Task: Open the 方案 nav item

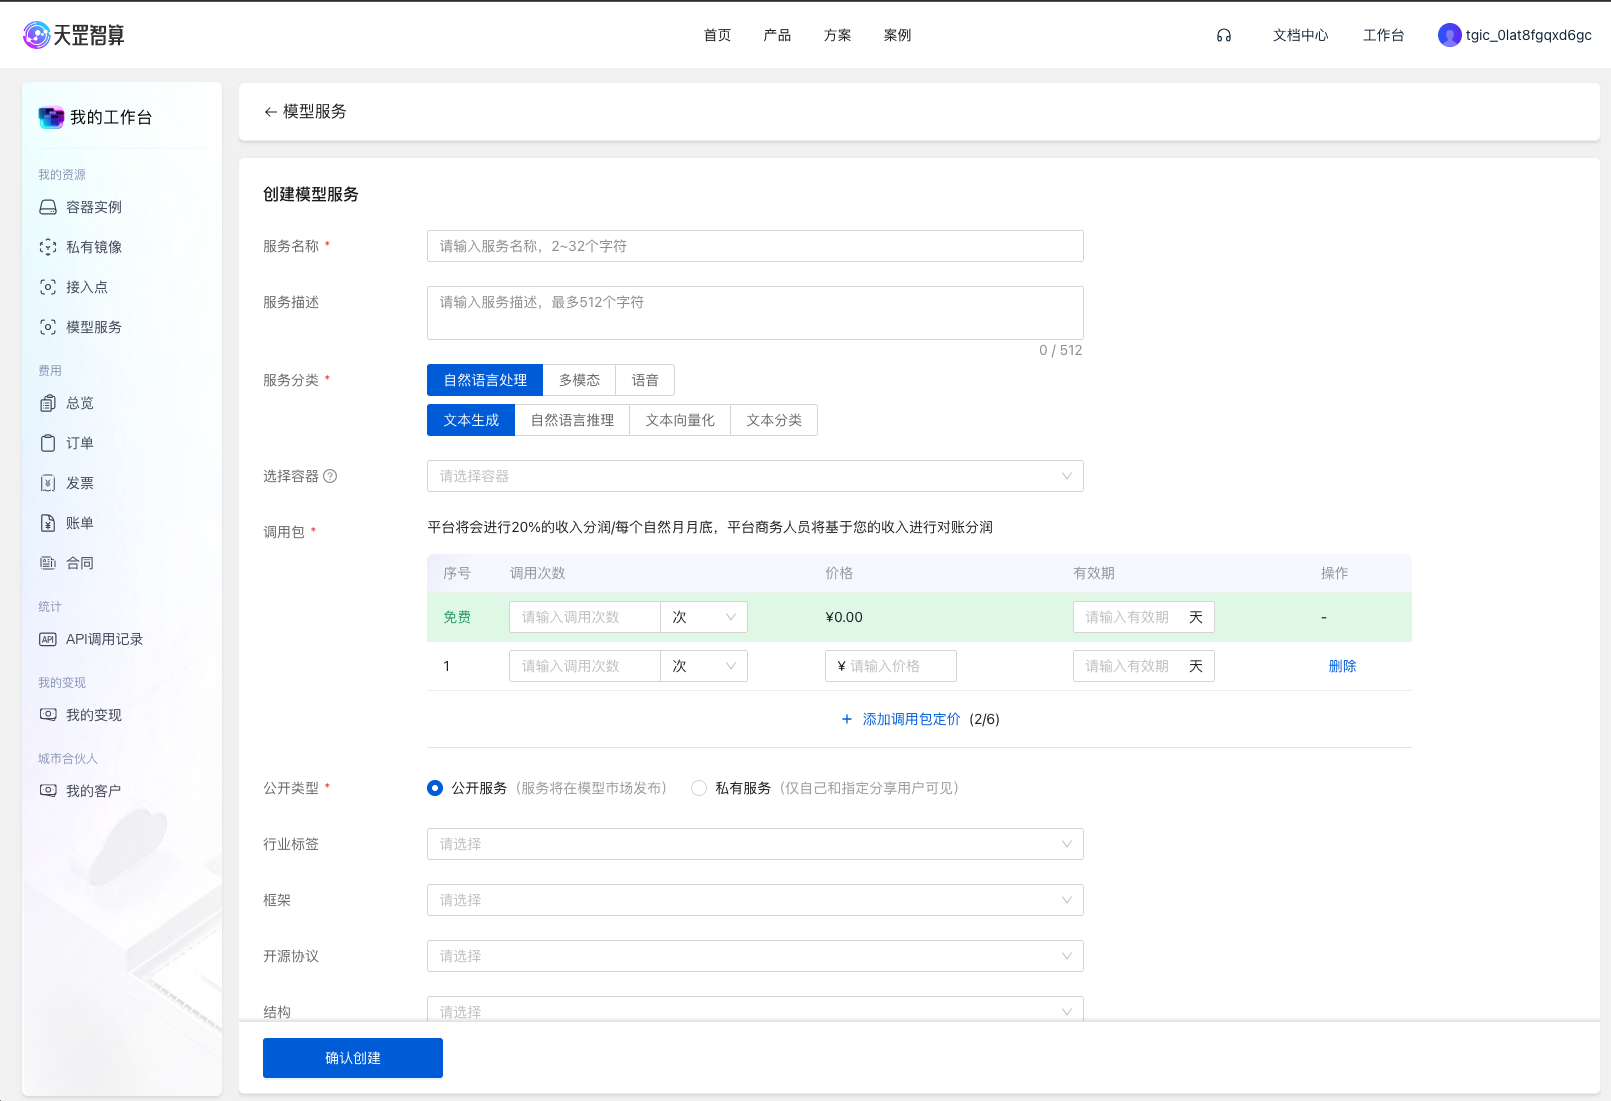Action: click(x=837, y=35)
